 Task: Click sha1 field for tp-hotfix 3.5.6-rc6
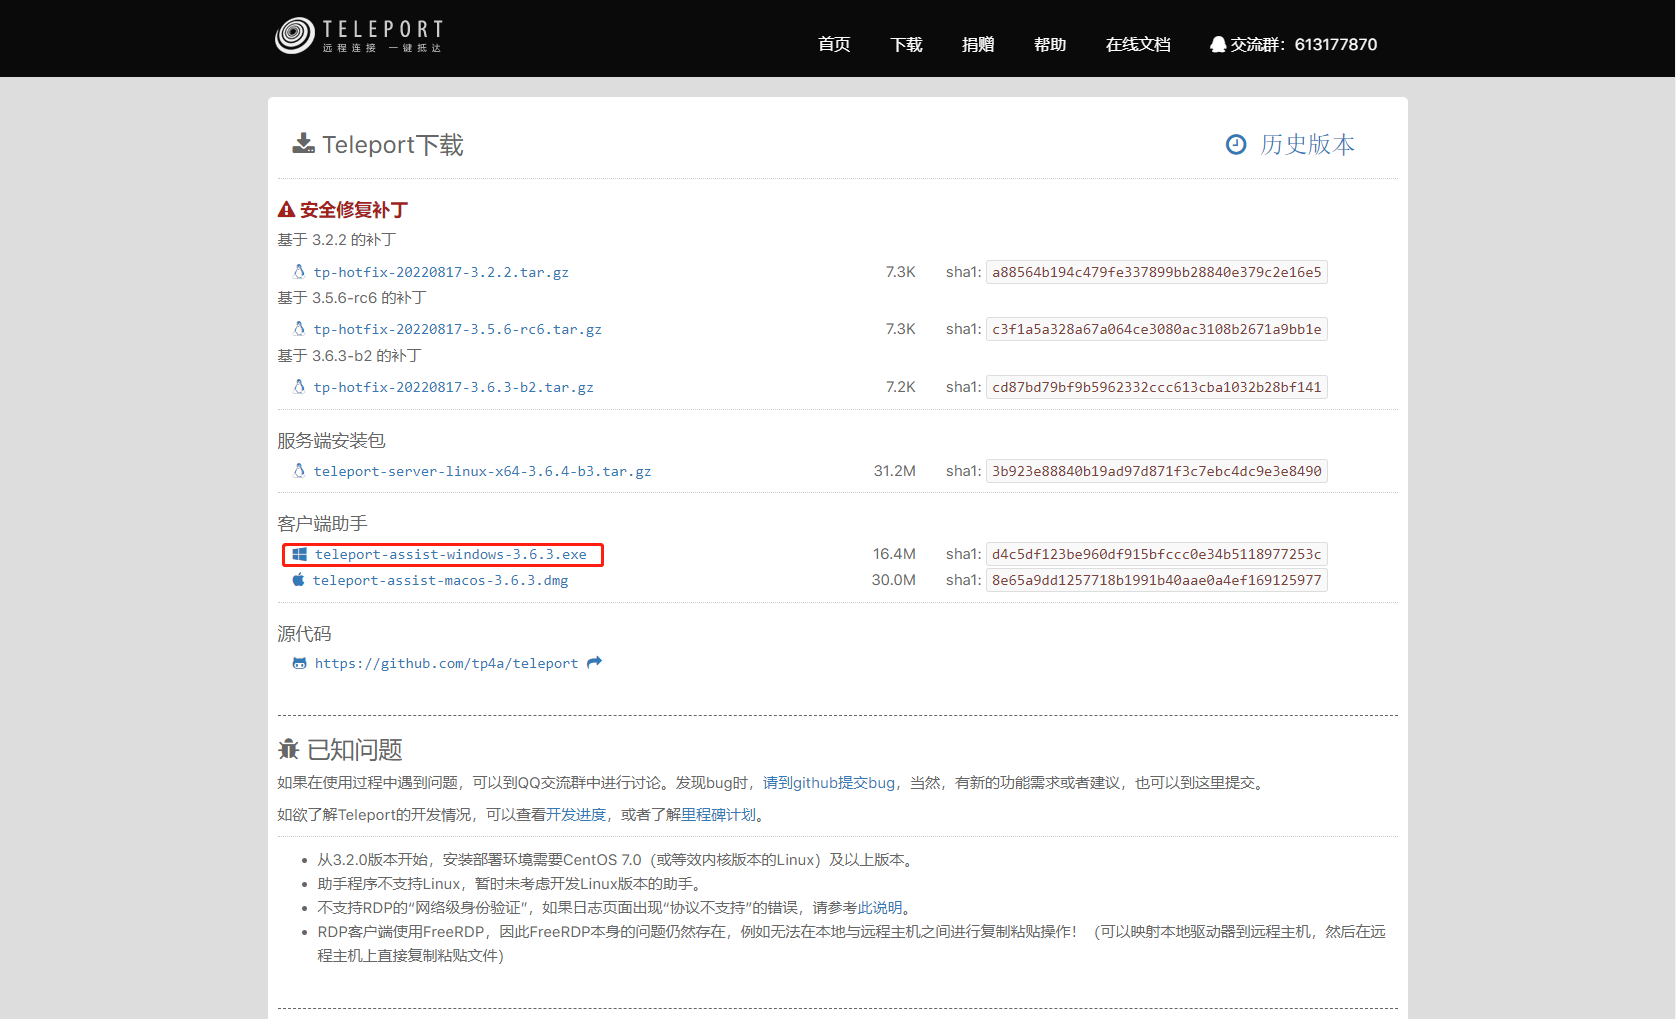1157,329
